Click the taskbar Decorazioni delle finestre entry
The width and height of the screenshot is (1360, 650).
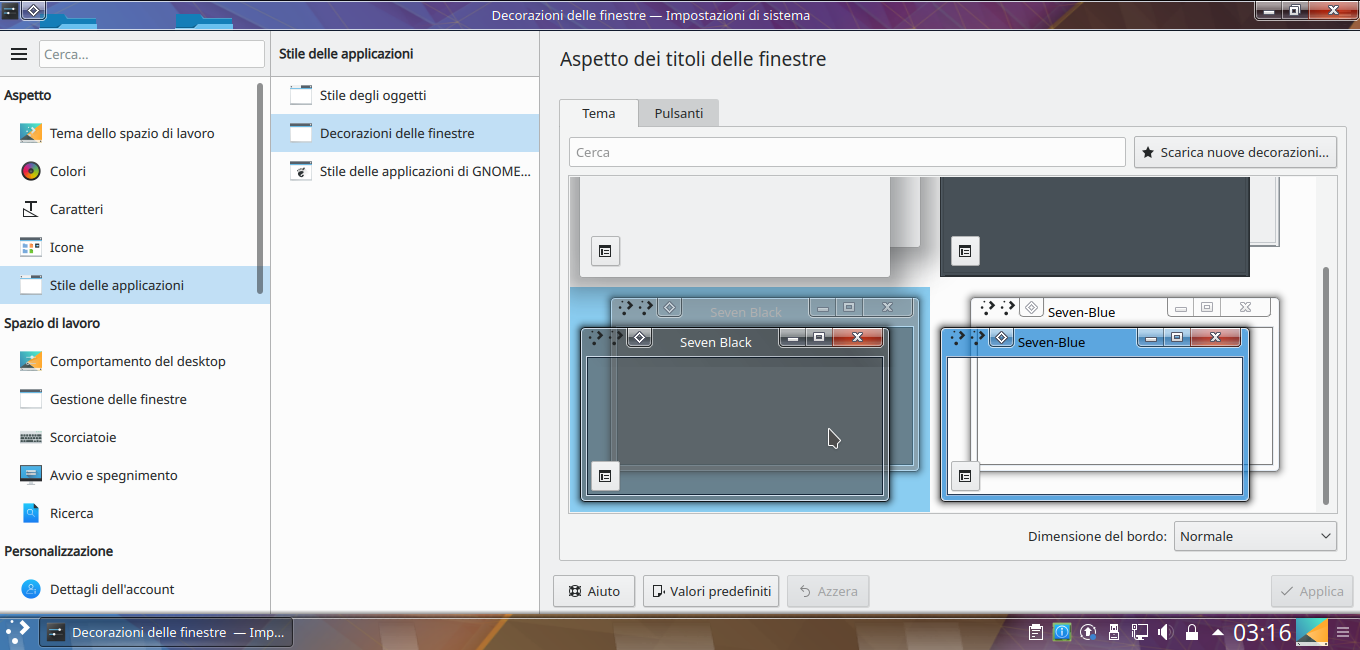[166, 632]
